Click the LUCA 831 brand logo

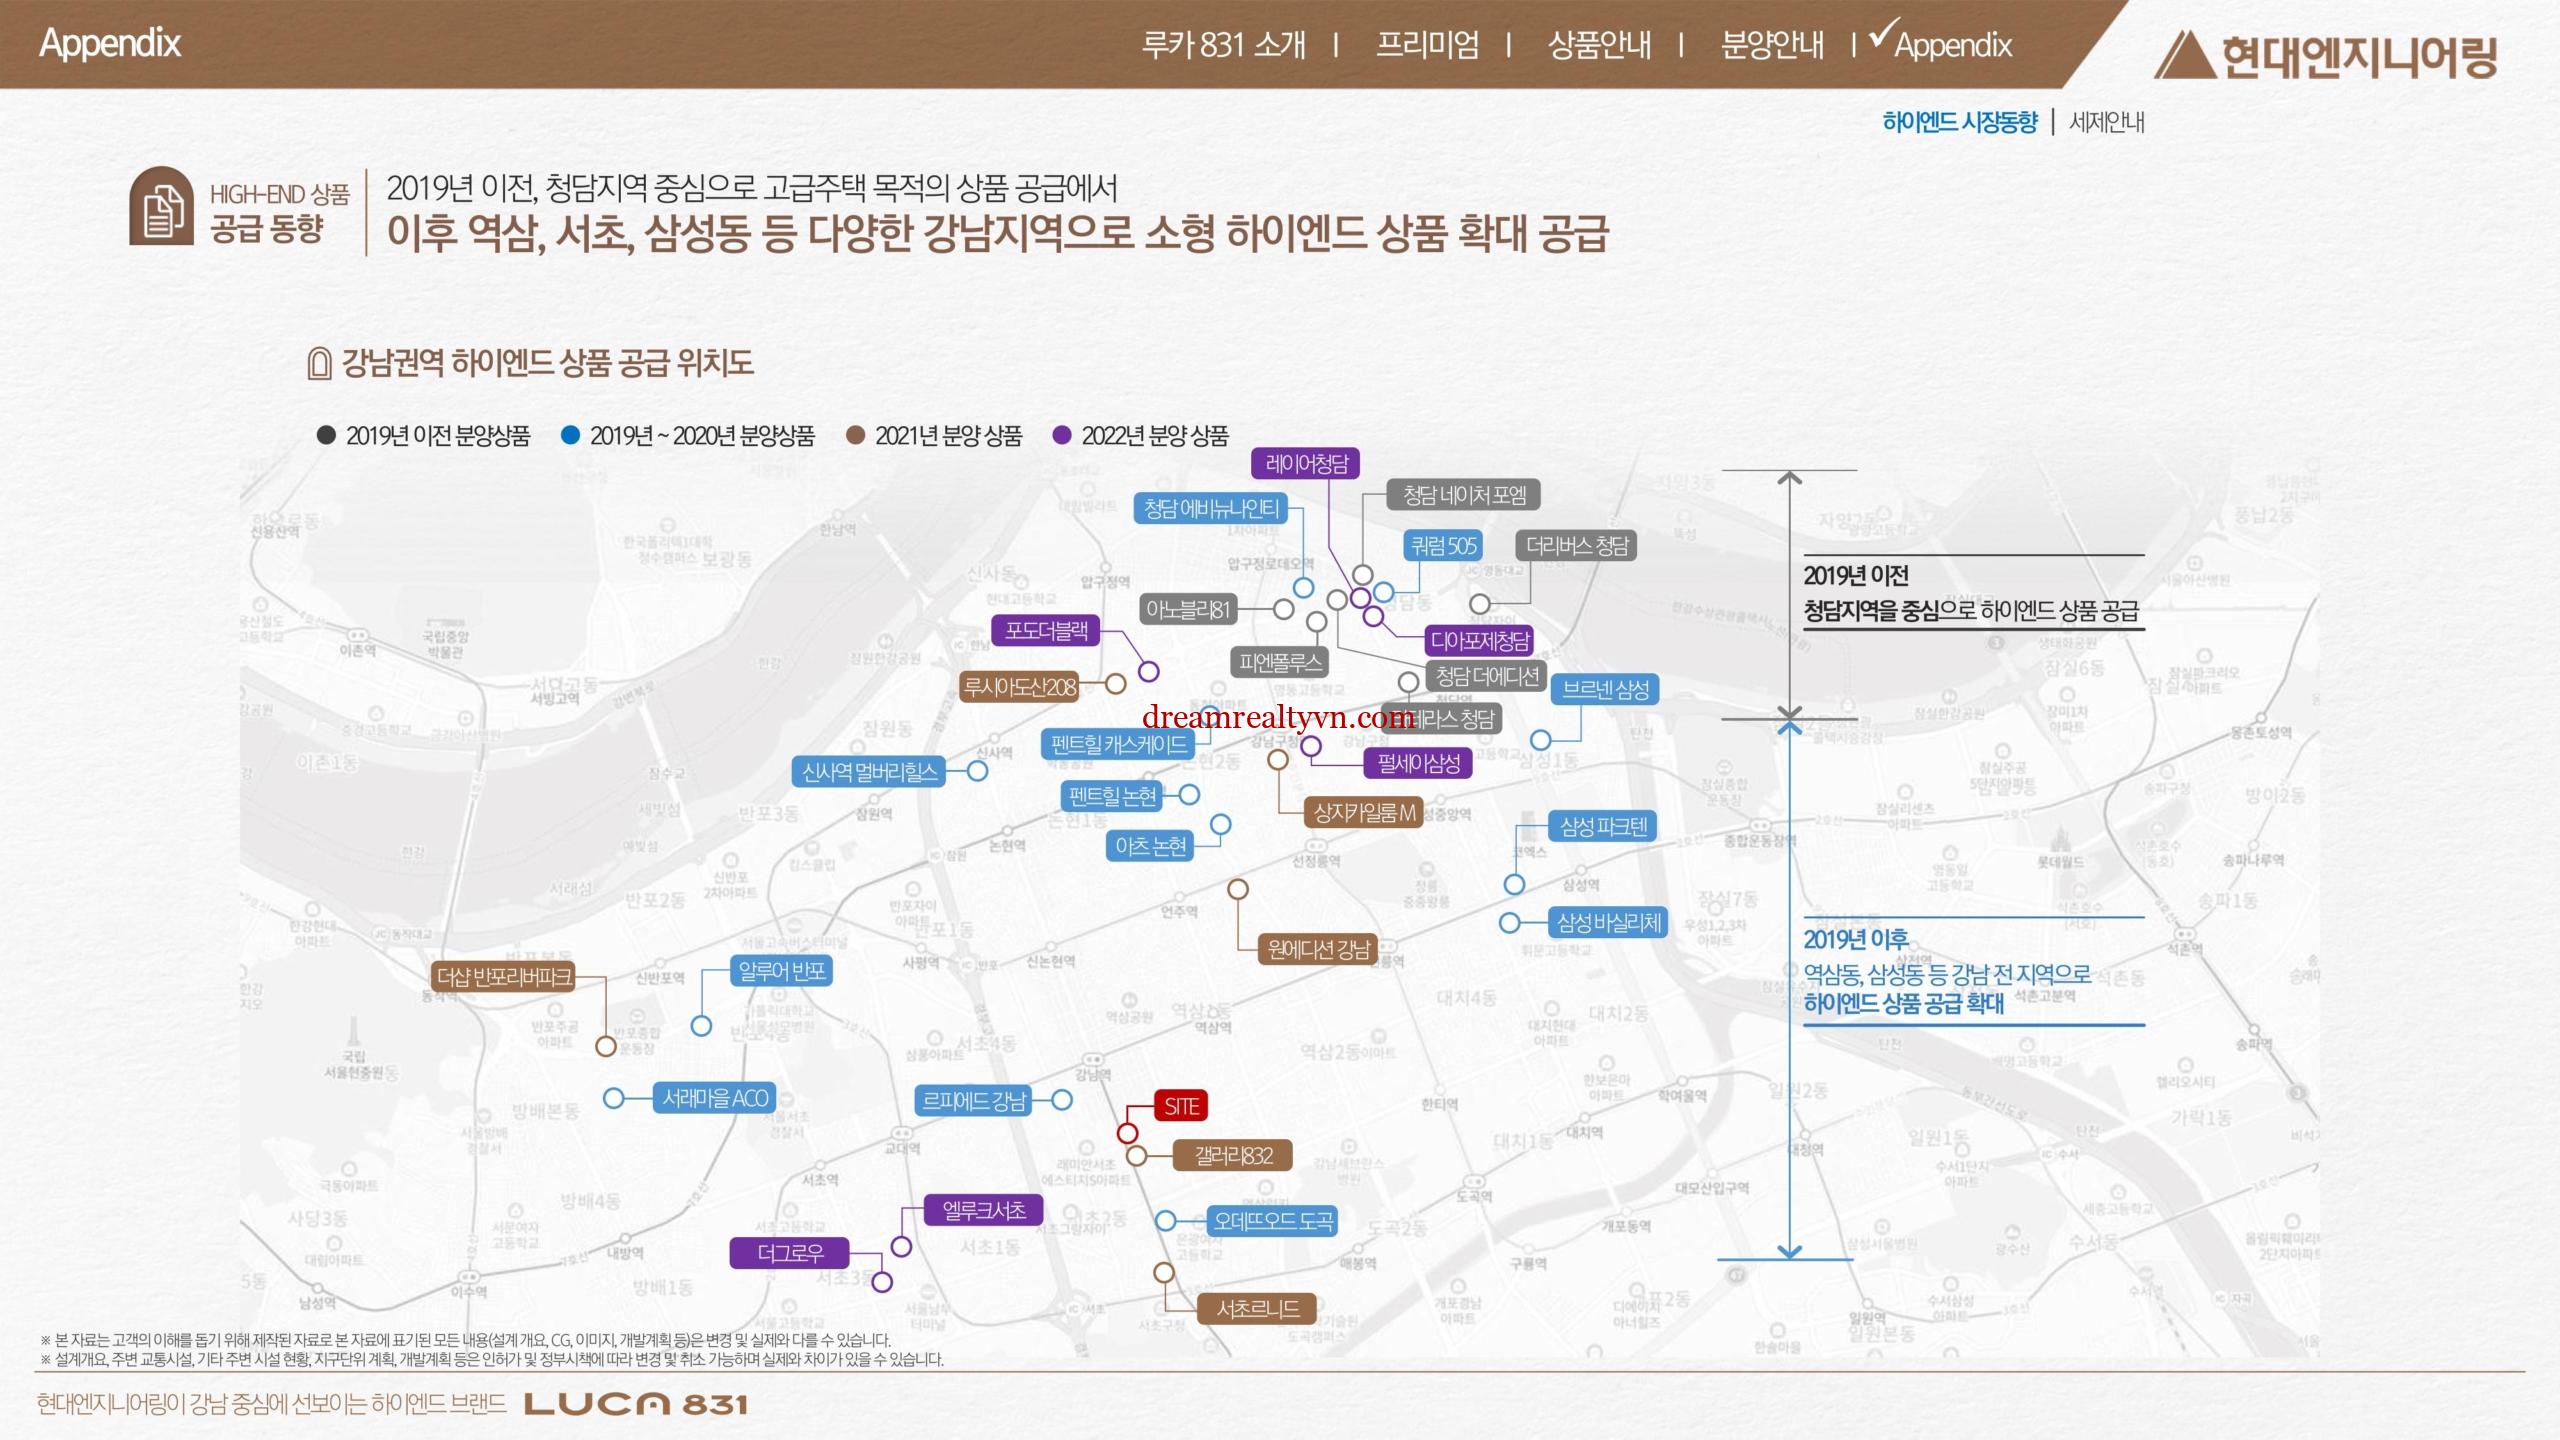(x=636, y=1404)
